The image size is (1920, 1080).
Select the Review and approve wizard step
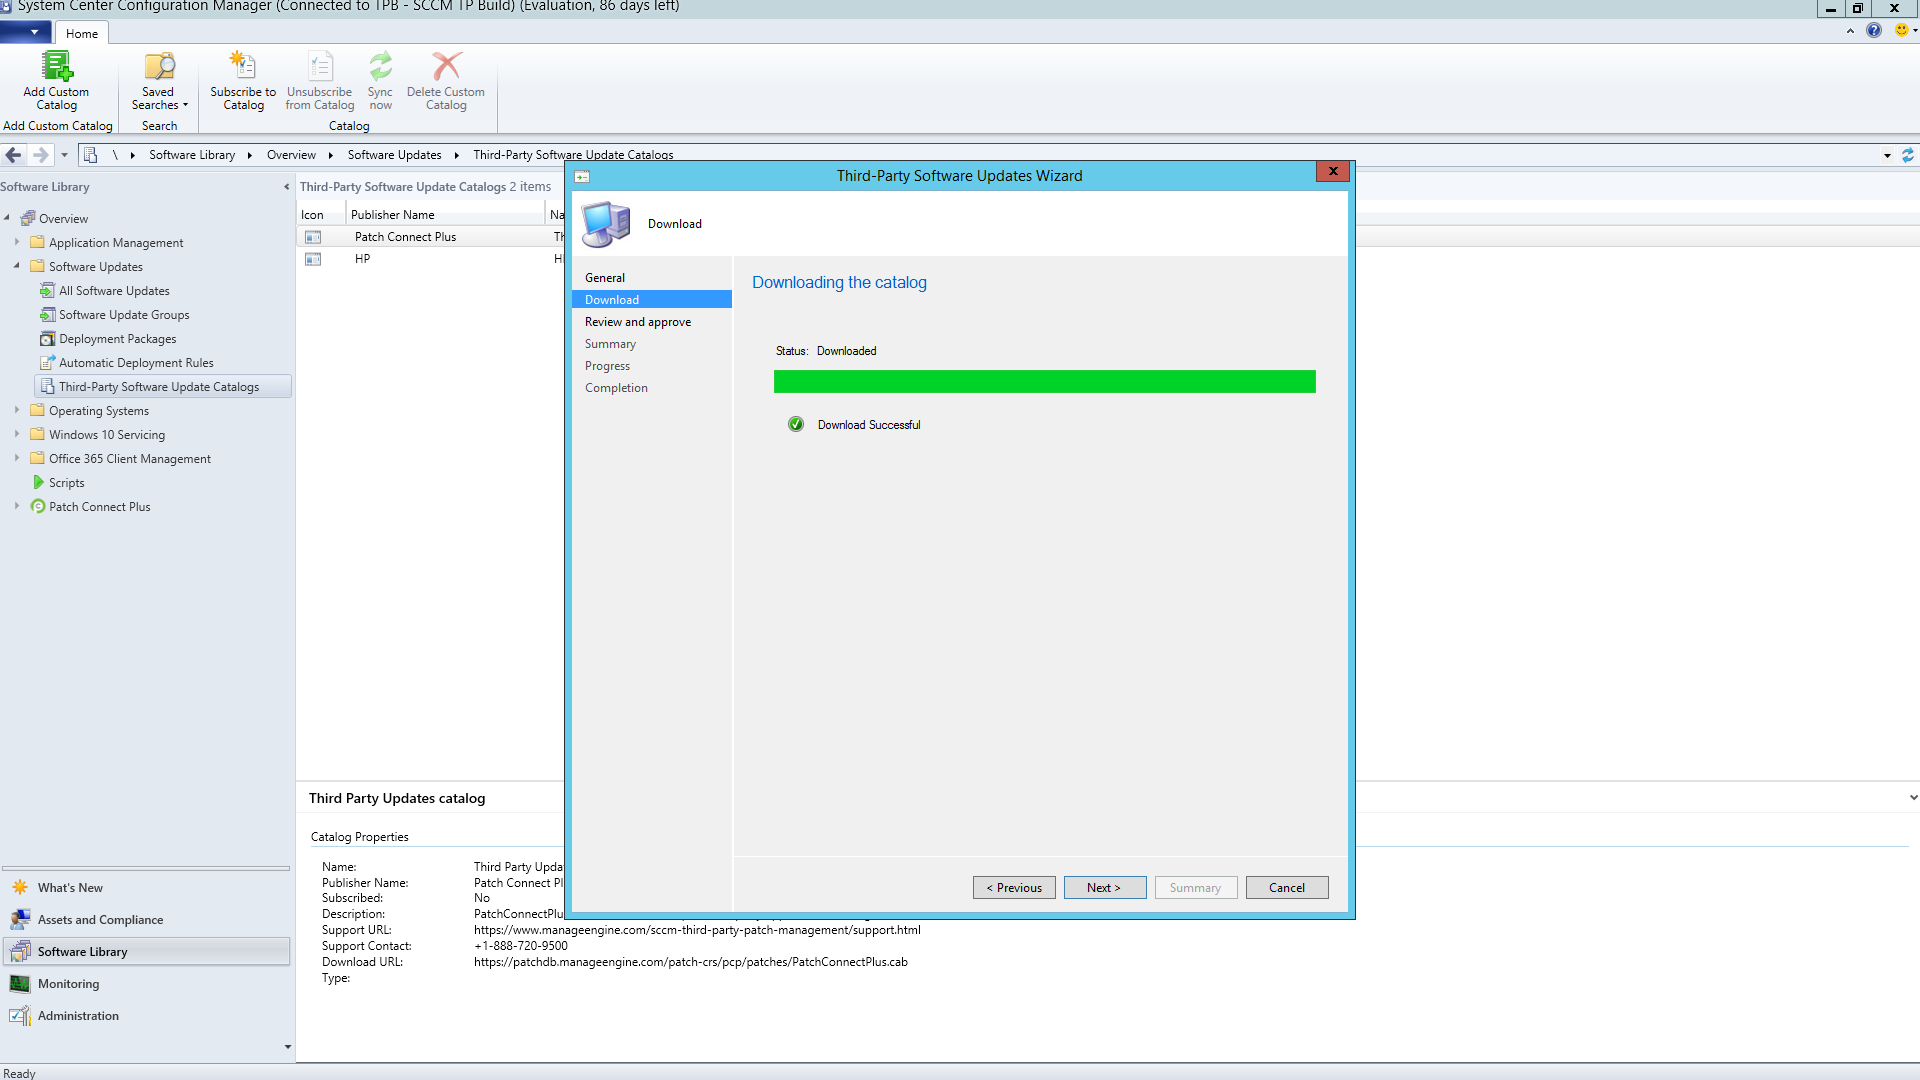[638, 322]
